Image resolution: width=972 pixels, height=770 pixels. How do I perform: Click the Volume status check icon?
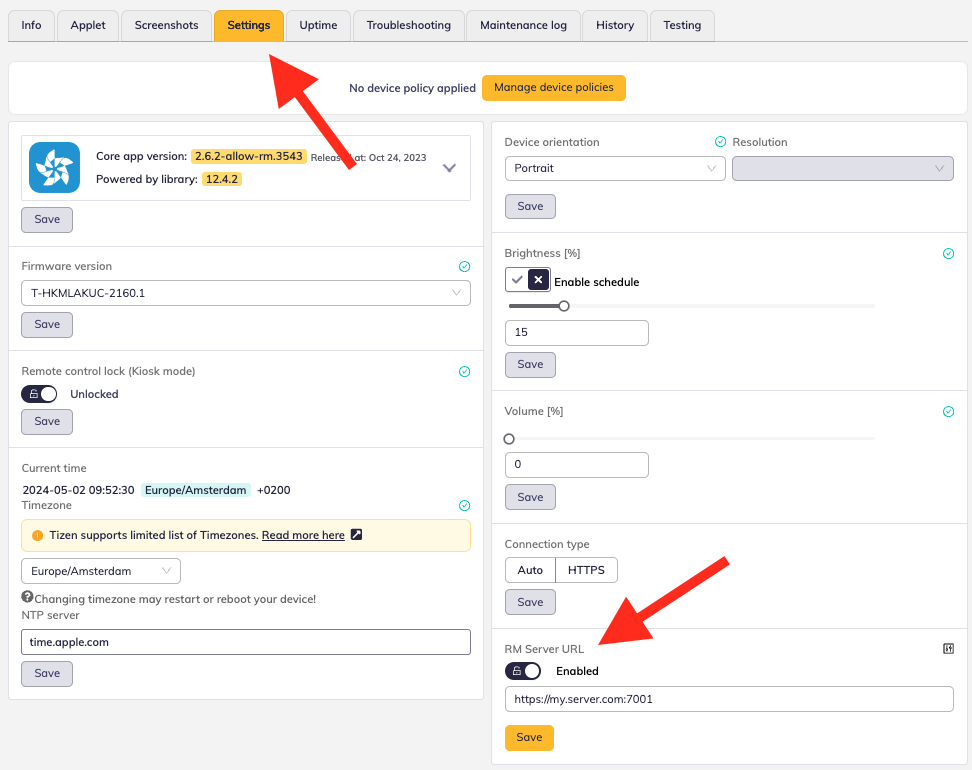pos(948,412)
